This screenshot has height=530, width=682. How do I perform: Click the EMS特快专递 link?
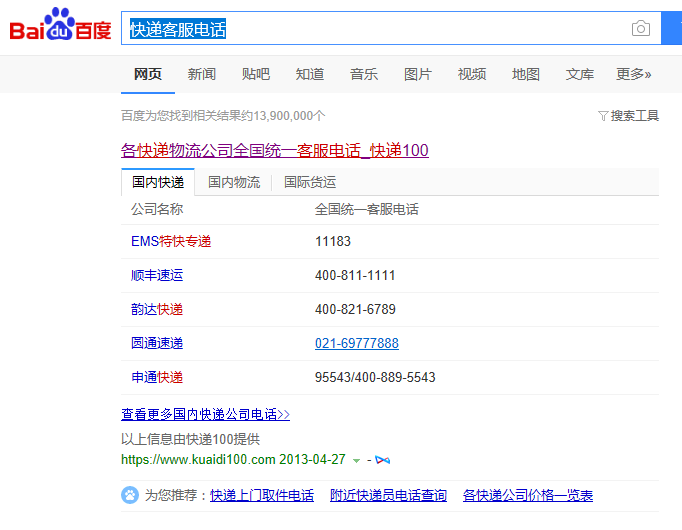pyautogui.click(x=171, y=241)
